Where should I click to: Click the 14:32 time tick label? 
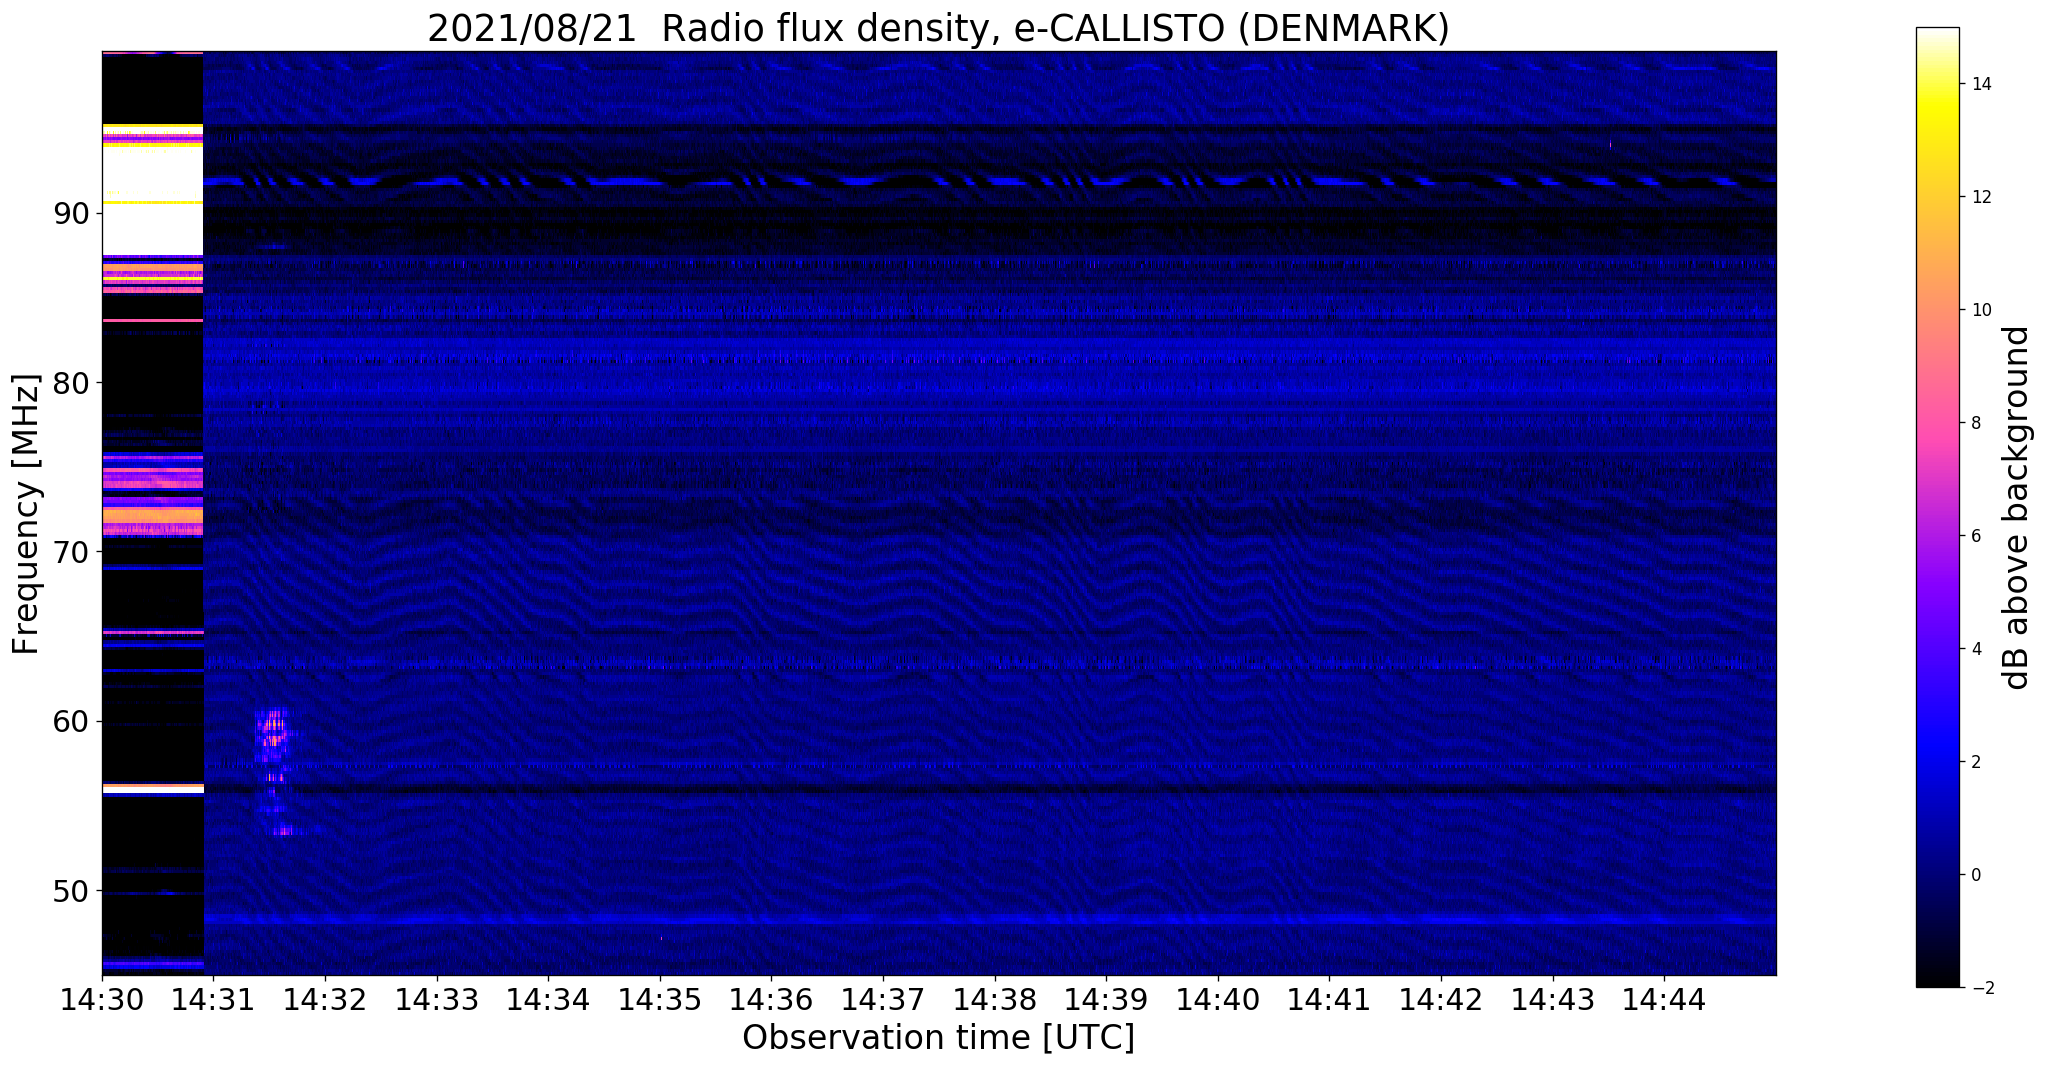(x=325, y=999)
